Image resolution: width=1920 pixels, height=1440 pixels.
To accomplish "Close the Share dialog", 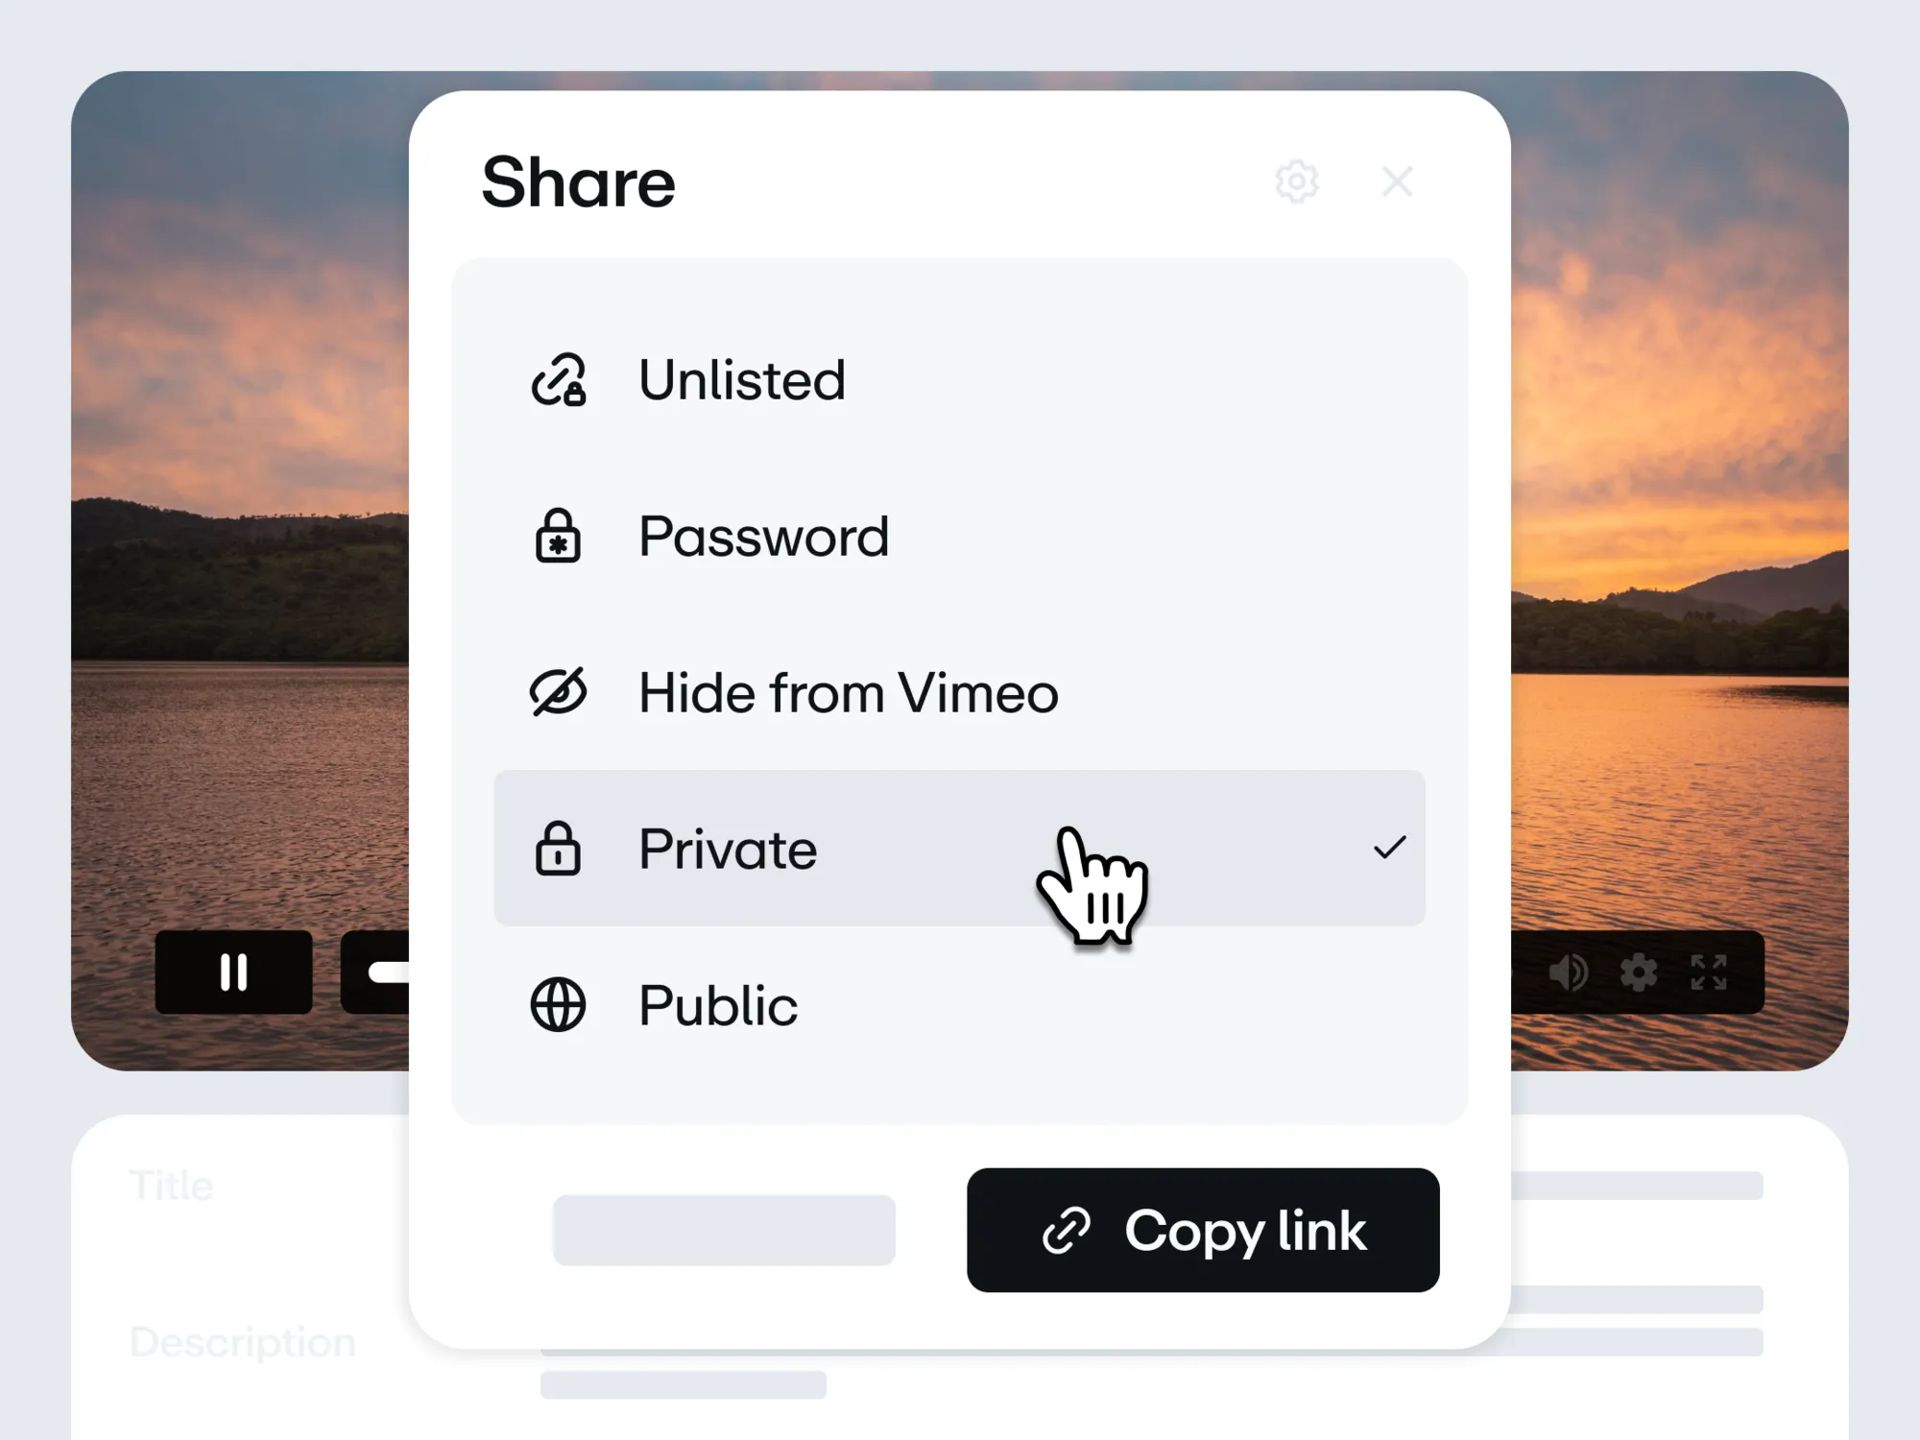I will 1397,182.
